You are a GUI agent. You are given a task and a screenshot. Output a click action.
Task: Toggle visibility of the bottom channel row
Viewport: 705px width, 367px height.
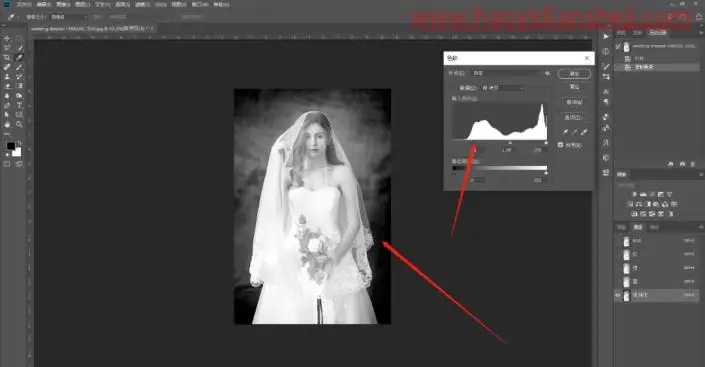[618, 295]
